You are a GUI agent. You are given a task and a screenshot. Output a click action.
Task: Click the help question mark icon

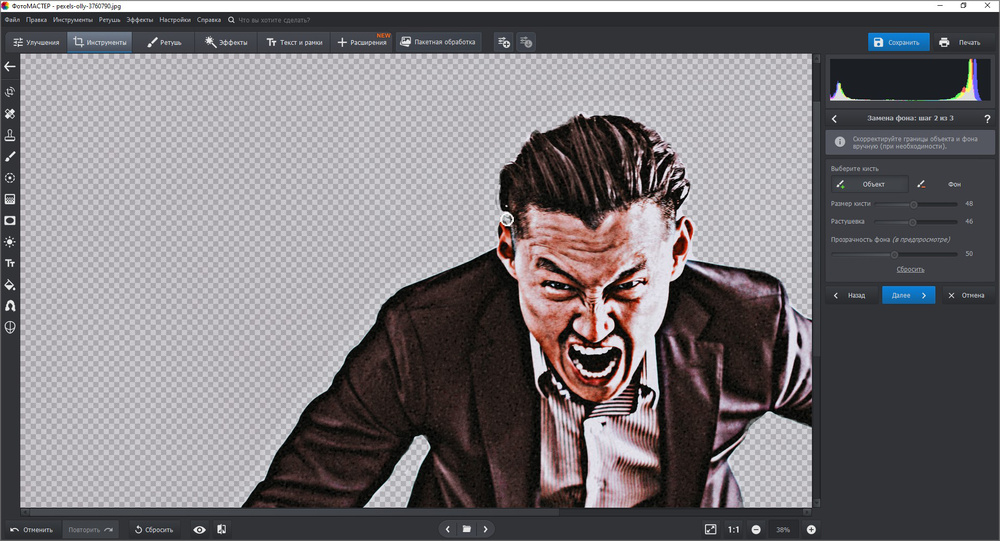tap(987, 119)
